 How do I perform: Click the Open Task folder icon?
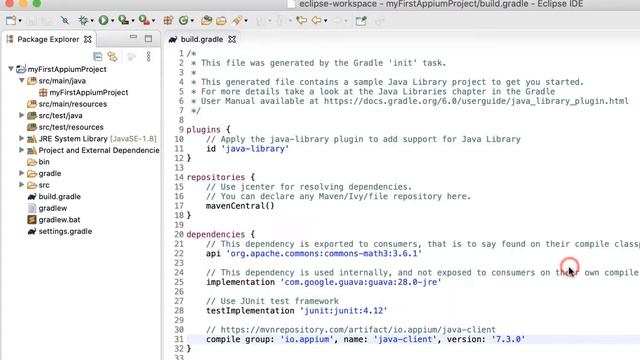(x=221, y=20)
